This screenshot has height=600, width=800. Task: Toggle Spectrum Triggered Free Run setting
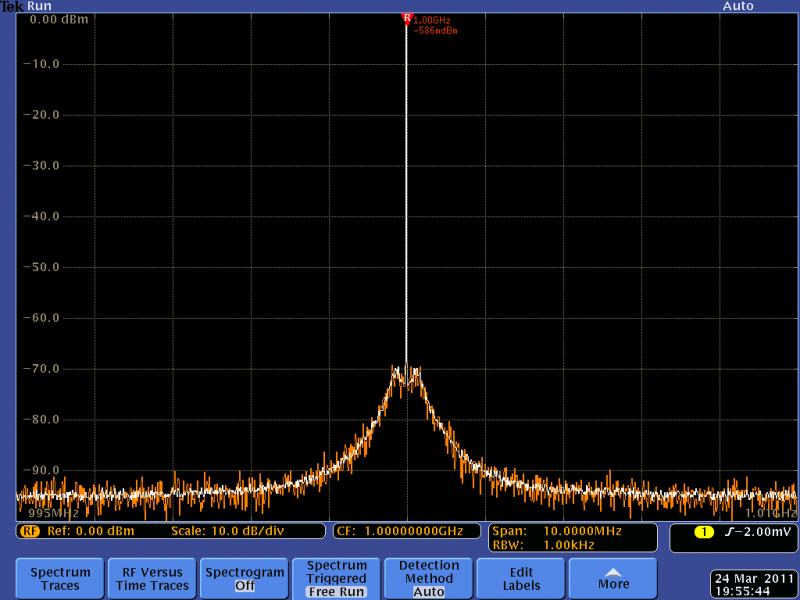point(336,579)
